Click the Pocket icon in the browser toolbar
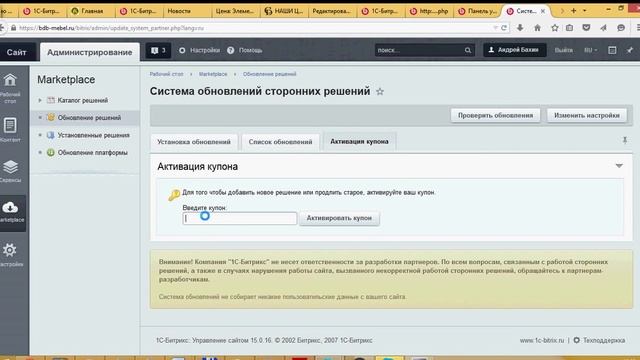This screenshot has height=360, width=640. [x=586, y=28]
